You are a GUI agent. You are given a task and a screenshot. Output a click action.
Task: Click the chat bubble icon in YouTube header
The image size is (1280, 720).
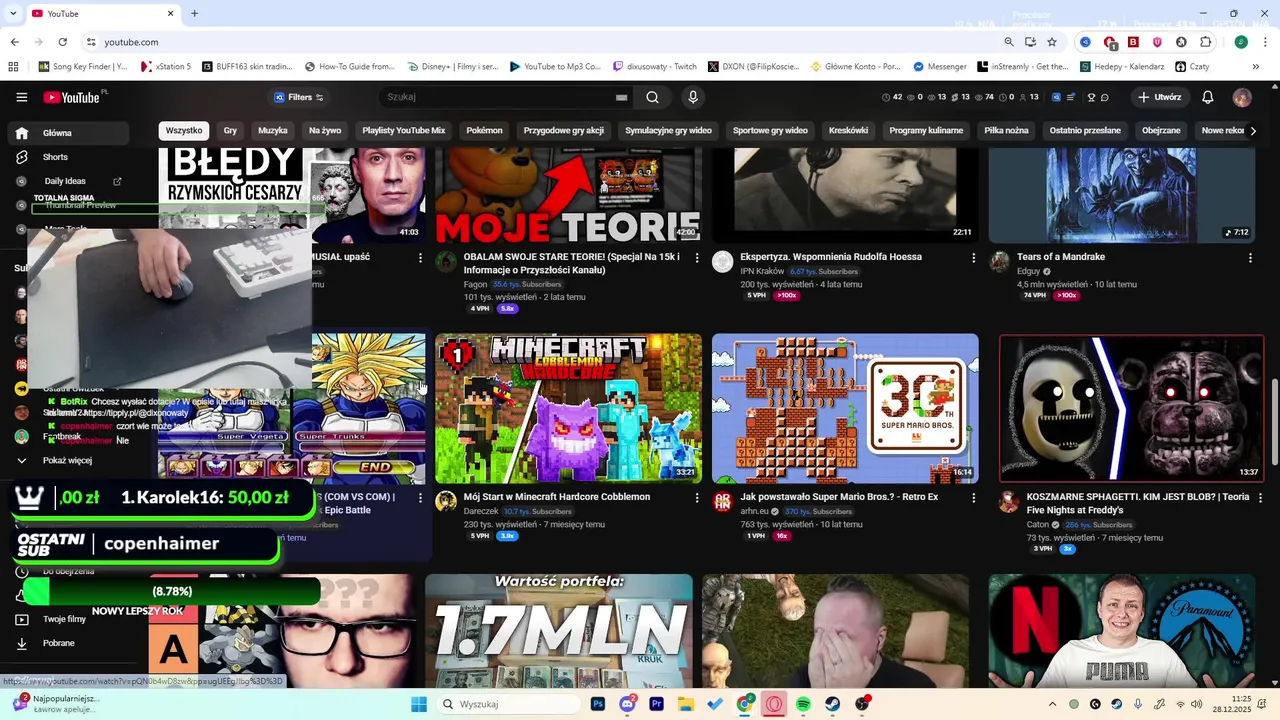pos(1105,97)
